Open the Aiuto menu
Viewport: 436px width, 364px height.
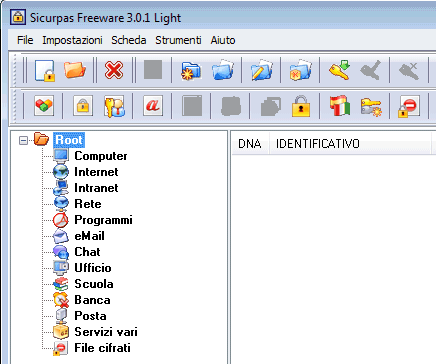click(x=223, y=40)
